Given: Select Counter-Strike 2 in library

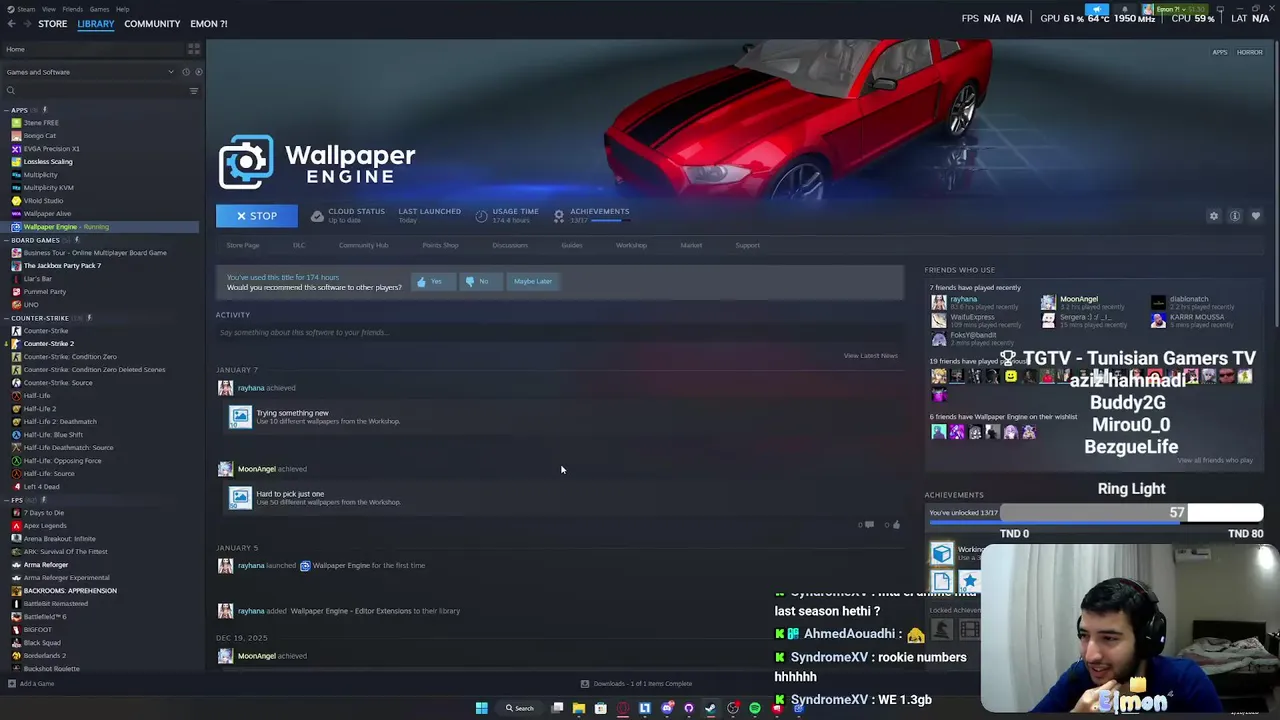Looking at the screenshot, I should pyautogui.click(x=48, y=344).
